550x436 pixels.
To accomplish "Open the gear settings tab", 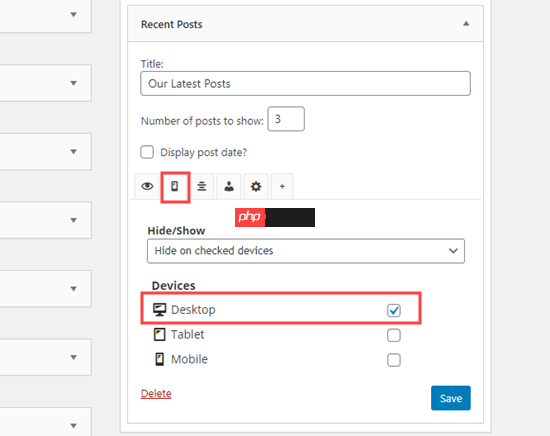I will (x=256, y=186).
